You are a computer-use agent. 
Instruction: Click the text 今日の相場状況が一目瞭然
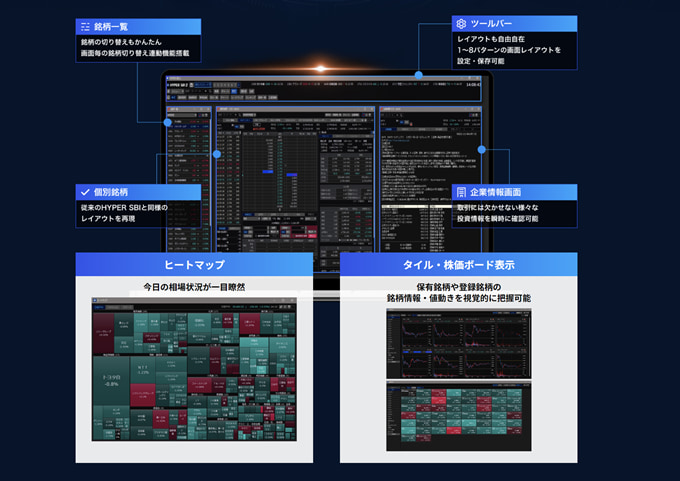pos(194,287)
